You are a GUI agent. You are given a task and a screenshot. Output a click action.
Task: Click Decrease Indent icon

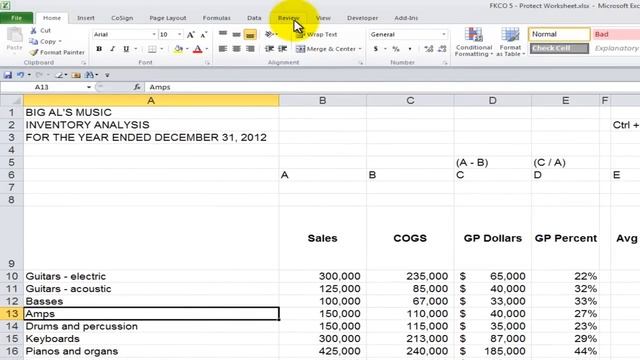point(269,49)
